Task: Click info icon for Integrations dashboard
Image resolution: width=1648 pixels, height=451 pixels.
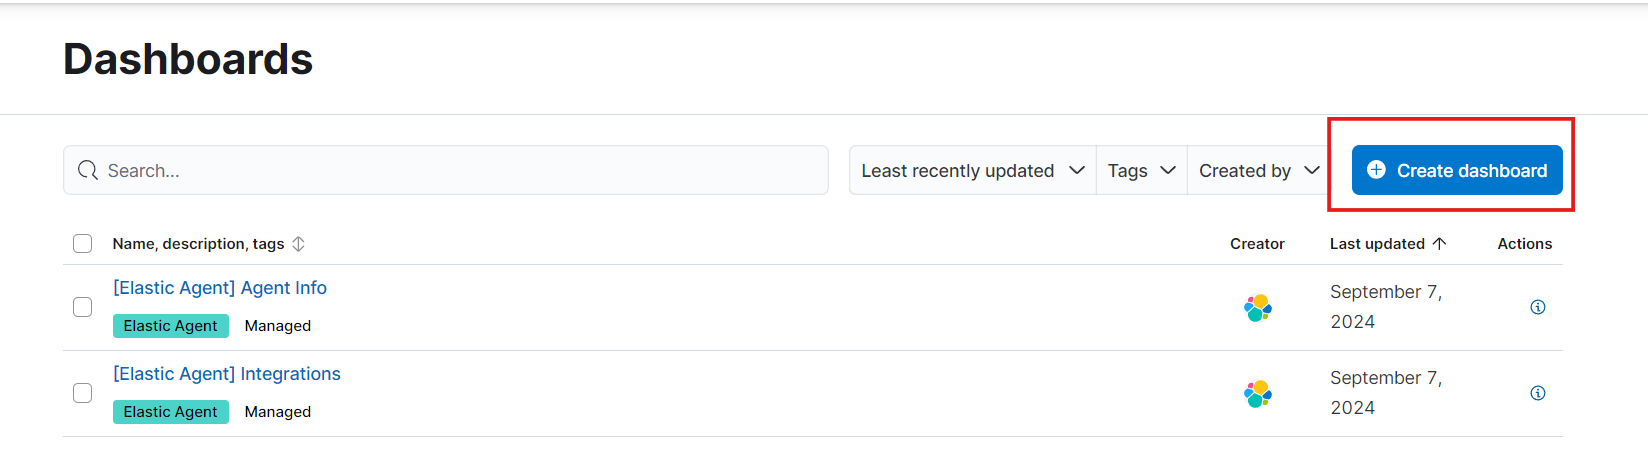Action: click(x=1538, y=393)
